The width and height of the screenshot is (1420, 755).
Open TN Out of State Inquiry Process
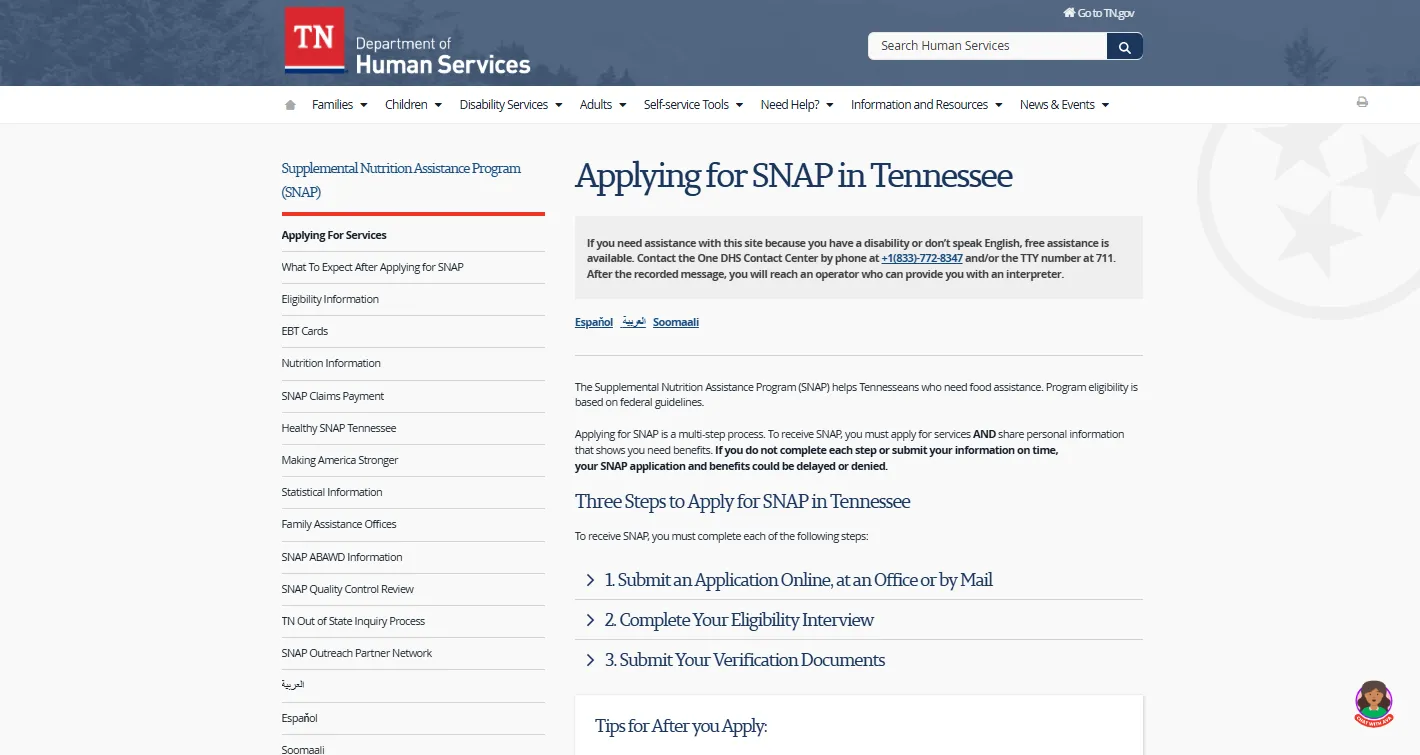353,621
